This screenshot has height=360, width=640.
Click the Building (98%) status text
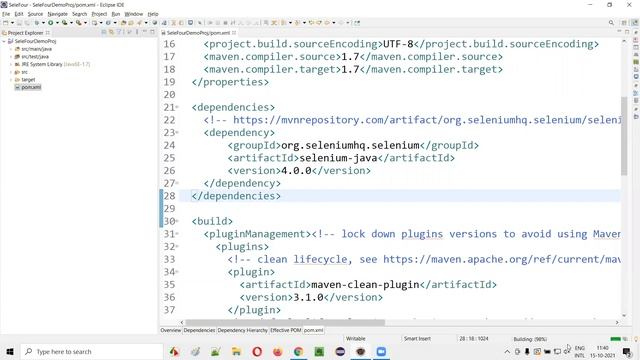tap(530, 339)
